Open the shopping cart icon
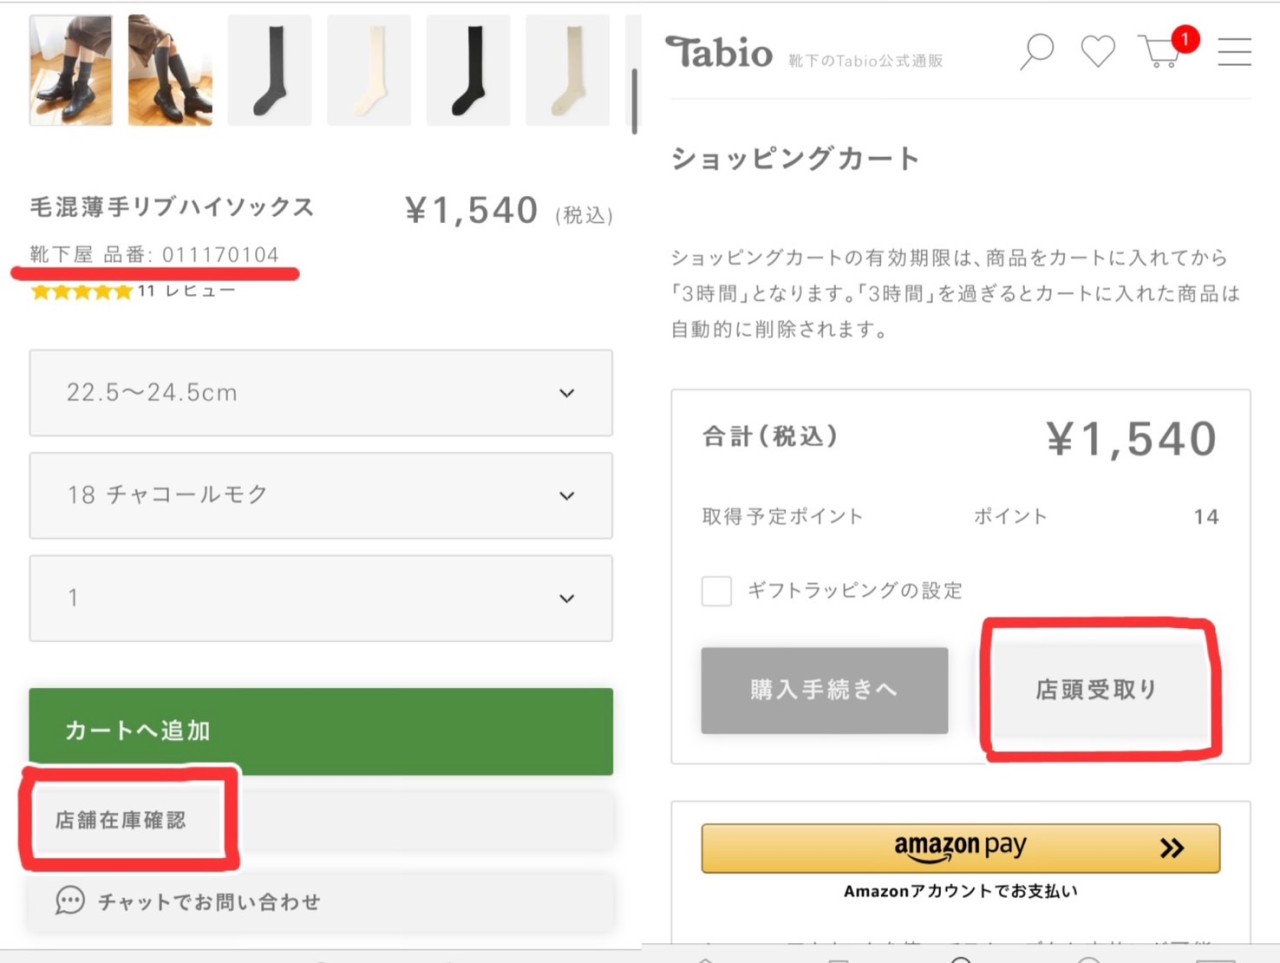Image resolution: width=1280 pixels, height=963 pixels. (x=1160, y=50)
